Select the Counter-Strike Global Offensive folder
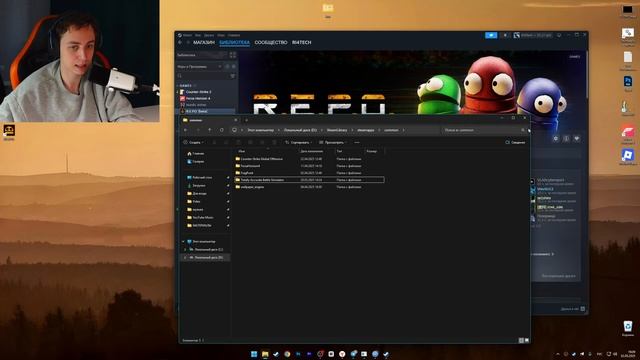This screenshot has width=640, height=360. (x=309, y=159)
